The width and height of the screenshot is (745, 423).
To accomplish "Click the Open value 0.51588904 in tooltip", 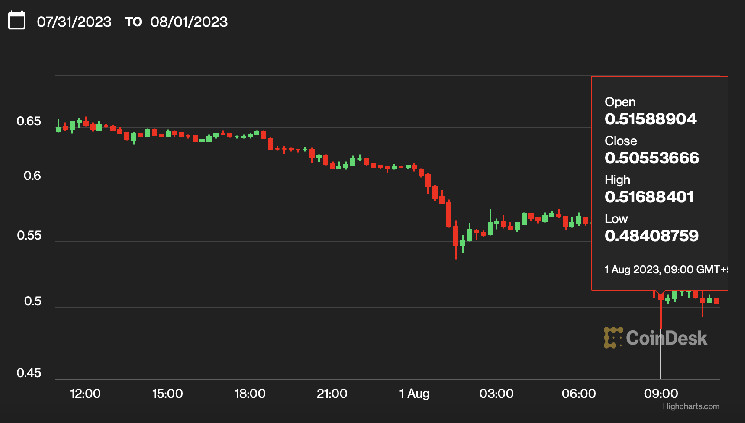I will click(x=651, y=119).
